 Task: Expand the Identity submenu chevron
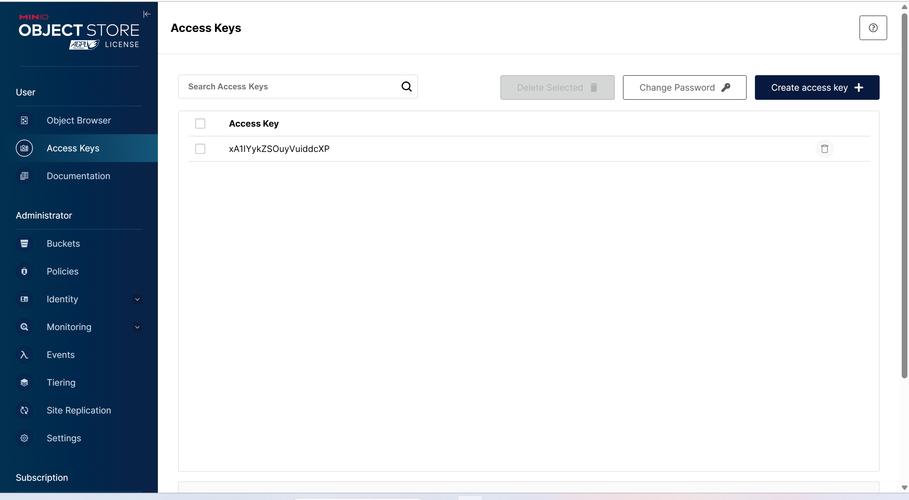tap(137, 300)
